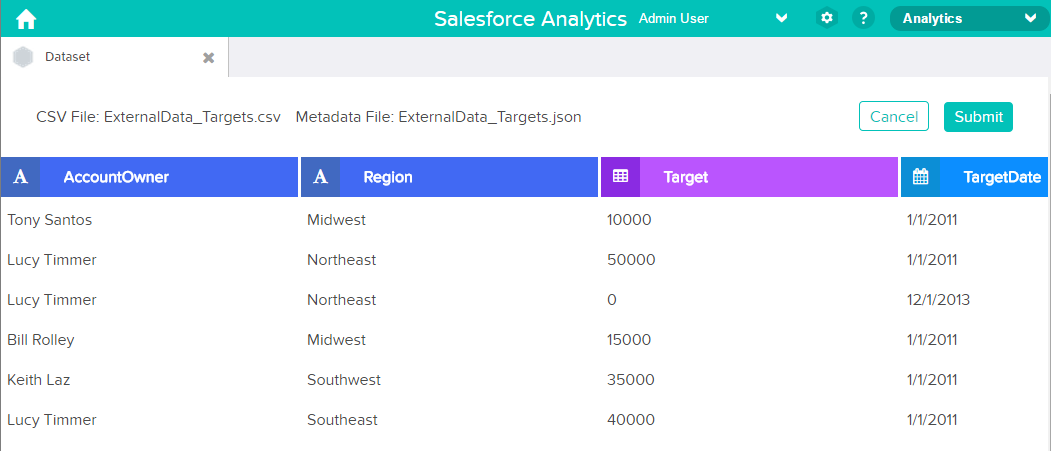Image resolution: width=1051 pixels, height=451 pixels.
Task: Select the Northeast cell with target 50000
Action: pyautogui.click(x=342, y=259)
